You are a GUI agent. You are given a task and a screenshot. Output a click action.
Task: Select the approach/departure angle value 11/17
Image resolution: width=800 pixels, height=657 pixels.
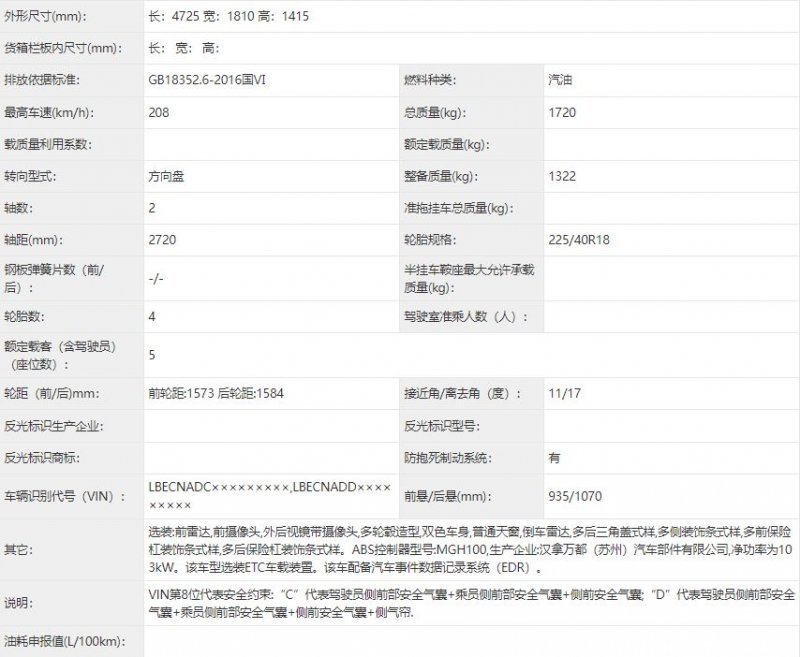(x=564, y=393)
